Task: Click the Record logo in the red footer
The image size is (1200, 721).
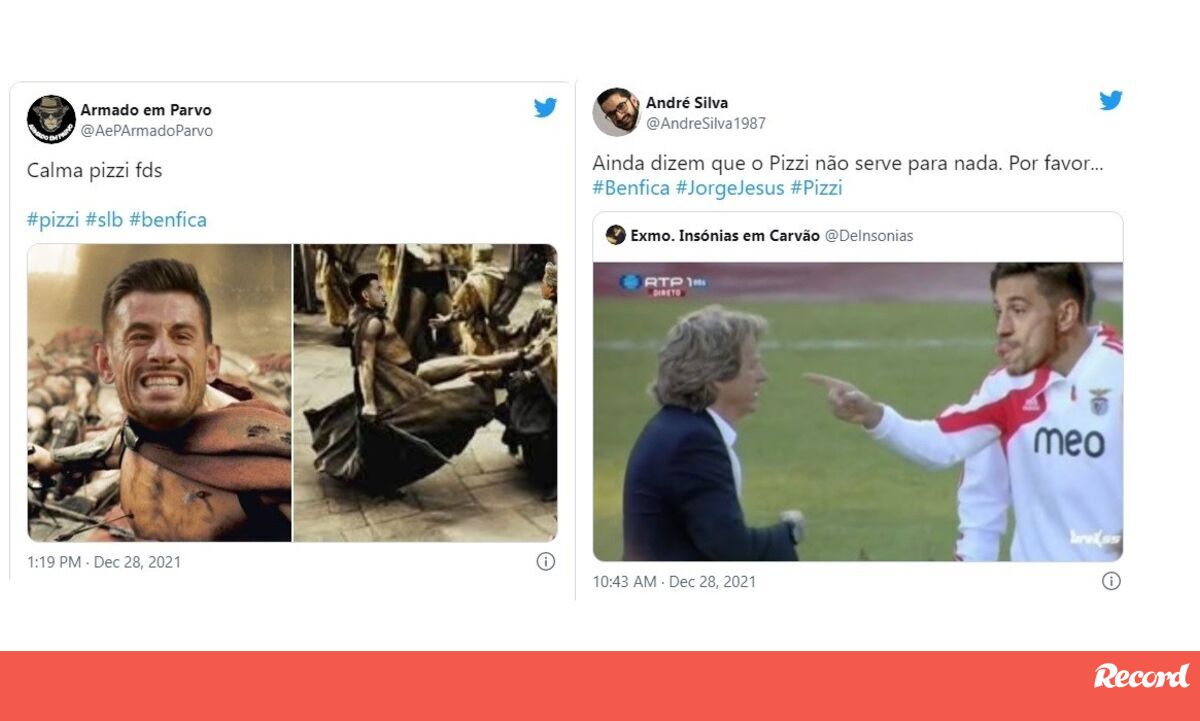Action: coord(1141,676)
